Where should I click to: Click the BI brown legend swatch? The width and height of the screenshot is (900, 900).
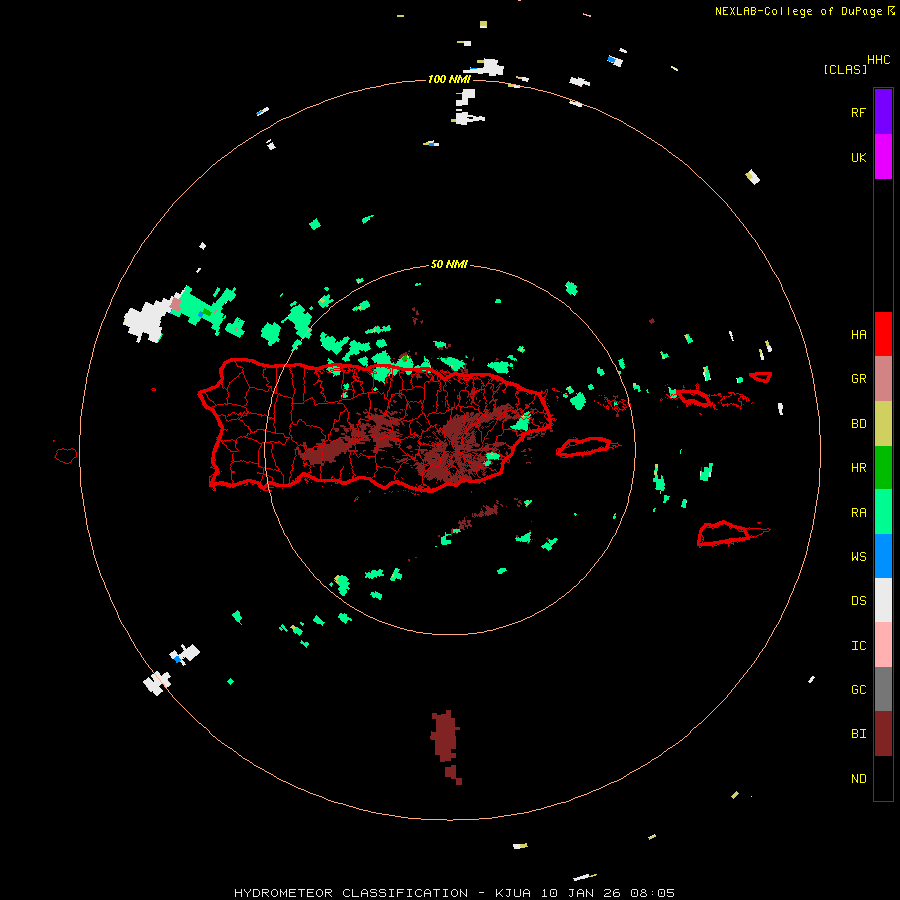click(883, 734)
